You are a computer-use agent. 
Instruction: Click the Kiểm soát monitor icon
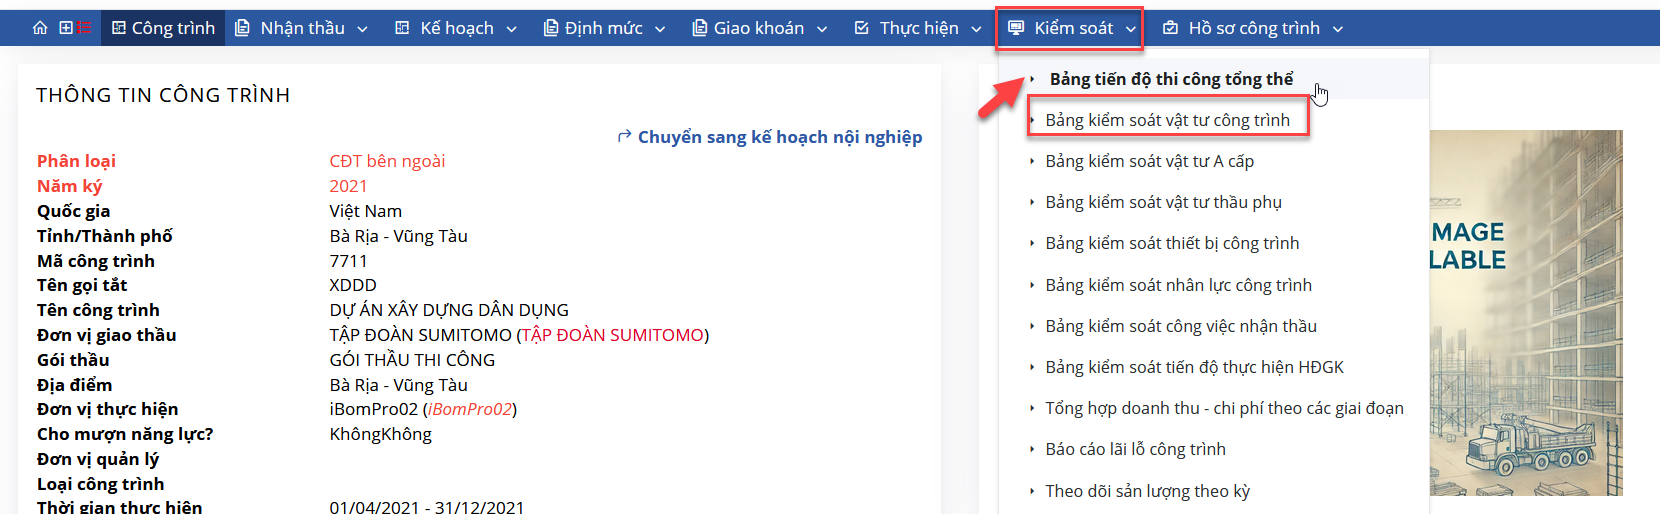pyautogui.click(x=1016, y=28)
